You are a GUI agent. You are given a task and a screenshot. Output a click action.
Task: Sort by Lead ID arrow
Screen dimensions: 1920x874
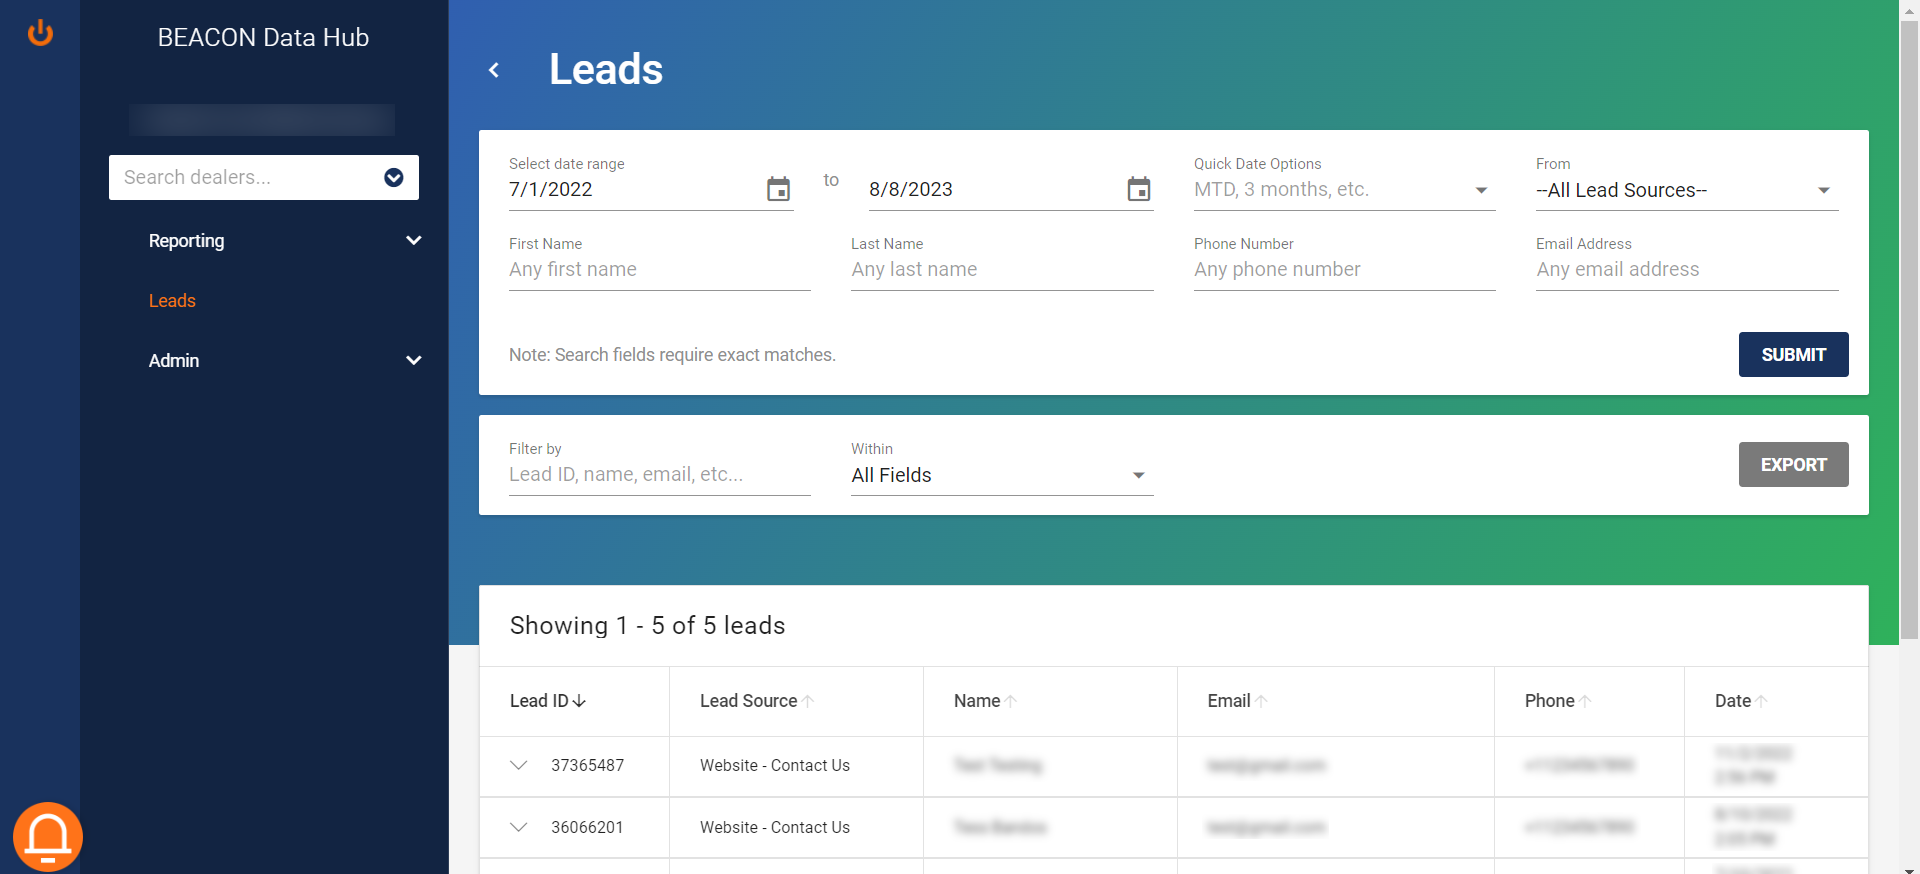coord(579,701)
